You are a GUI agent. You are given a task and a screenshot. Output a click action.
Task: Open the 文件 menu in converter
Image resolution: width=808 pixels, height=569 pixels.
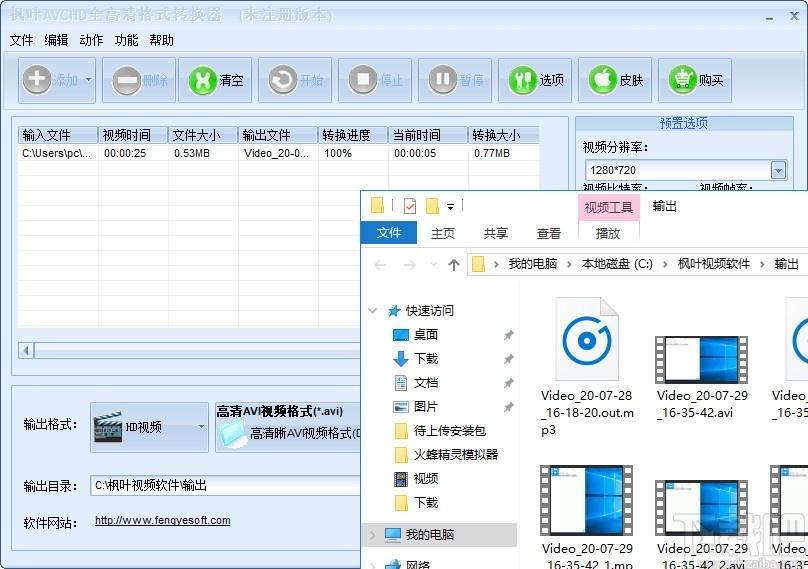point(21,40)
